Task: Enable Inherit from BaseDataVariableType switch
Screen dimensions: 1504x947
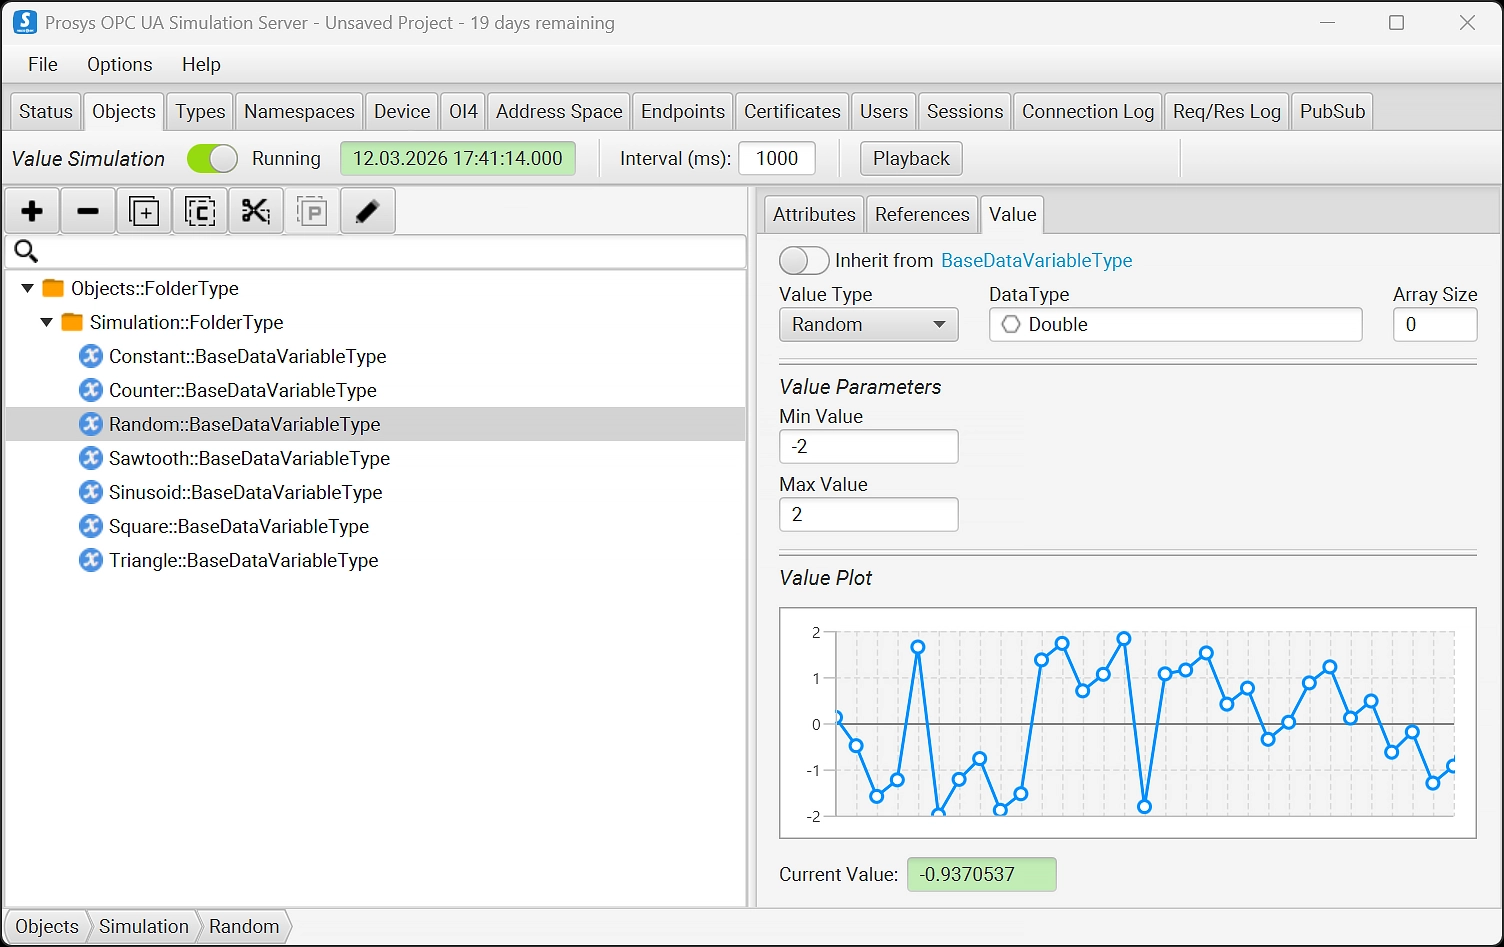Action: pos(803,261)
